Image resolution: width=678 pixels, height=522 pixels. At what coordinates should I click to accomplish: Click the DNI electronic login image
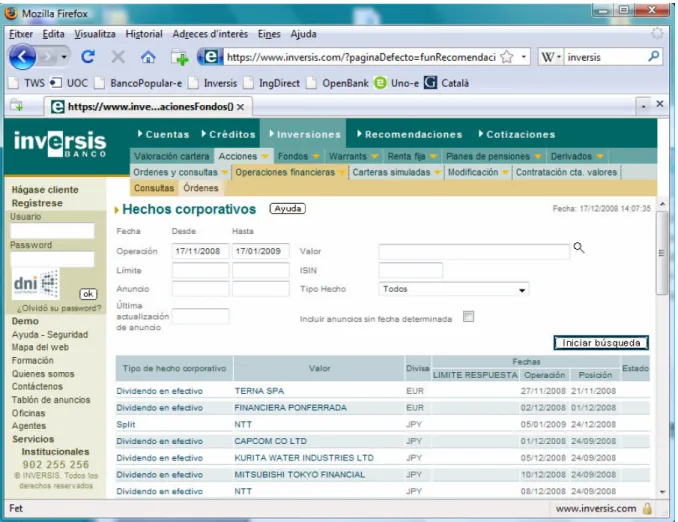35,284
